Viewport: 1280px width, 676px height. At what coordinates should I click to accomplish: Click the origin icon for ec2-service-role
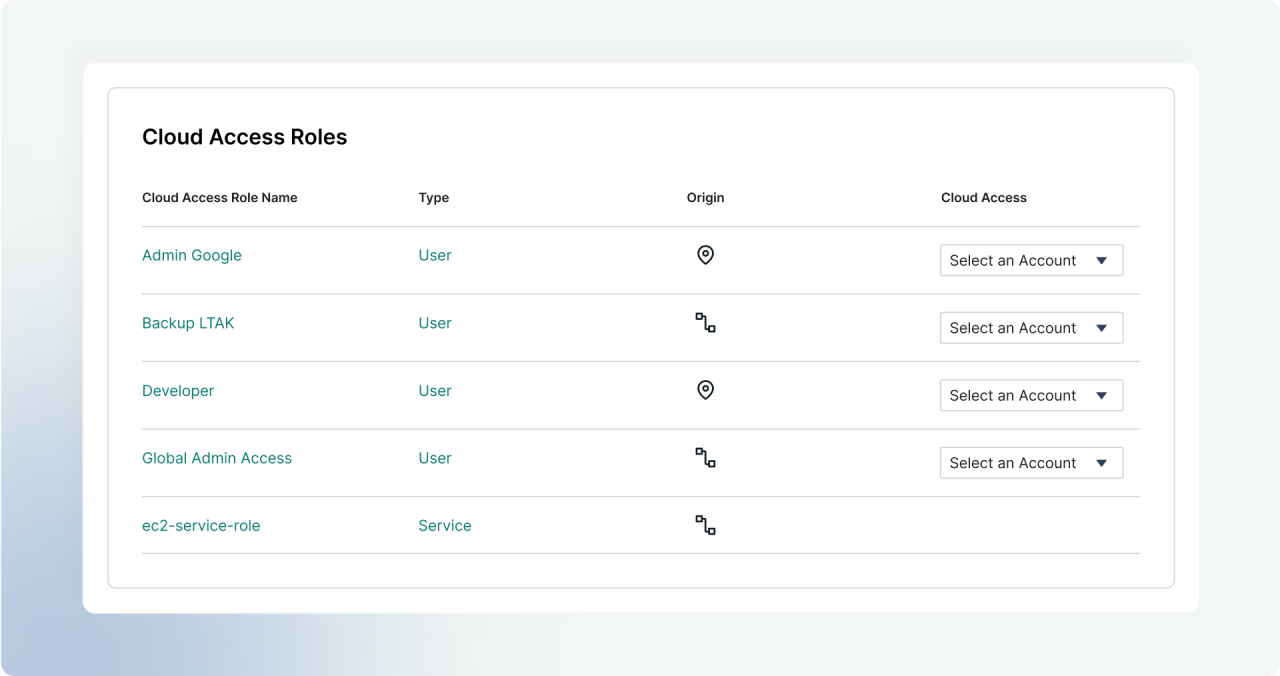[705, 525]
